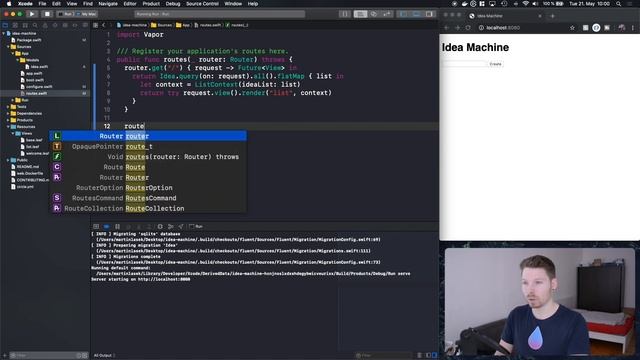Hide the debug area with the leftmost debug bar button
The height and width of the screenshot is (360, 640).
tap(96, 226)
